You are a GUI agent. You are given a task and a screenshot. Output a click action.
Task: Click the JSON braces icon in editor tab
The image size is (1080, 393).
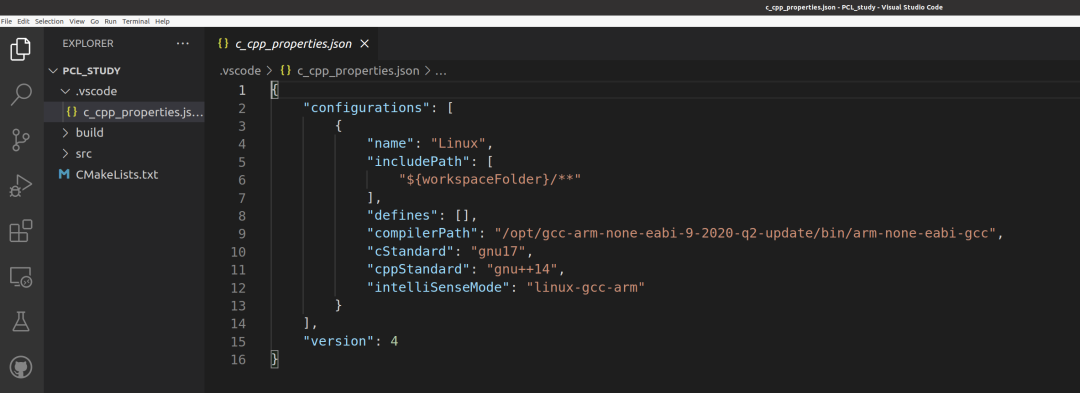click(x=222, y=43)
